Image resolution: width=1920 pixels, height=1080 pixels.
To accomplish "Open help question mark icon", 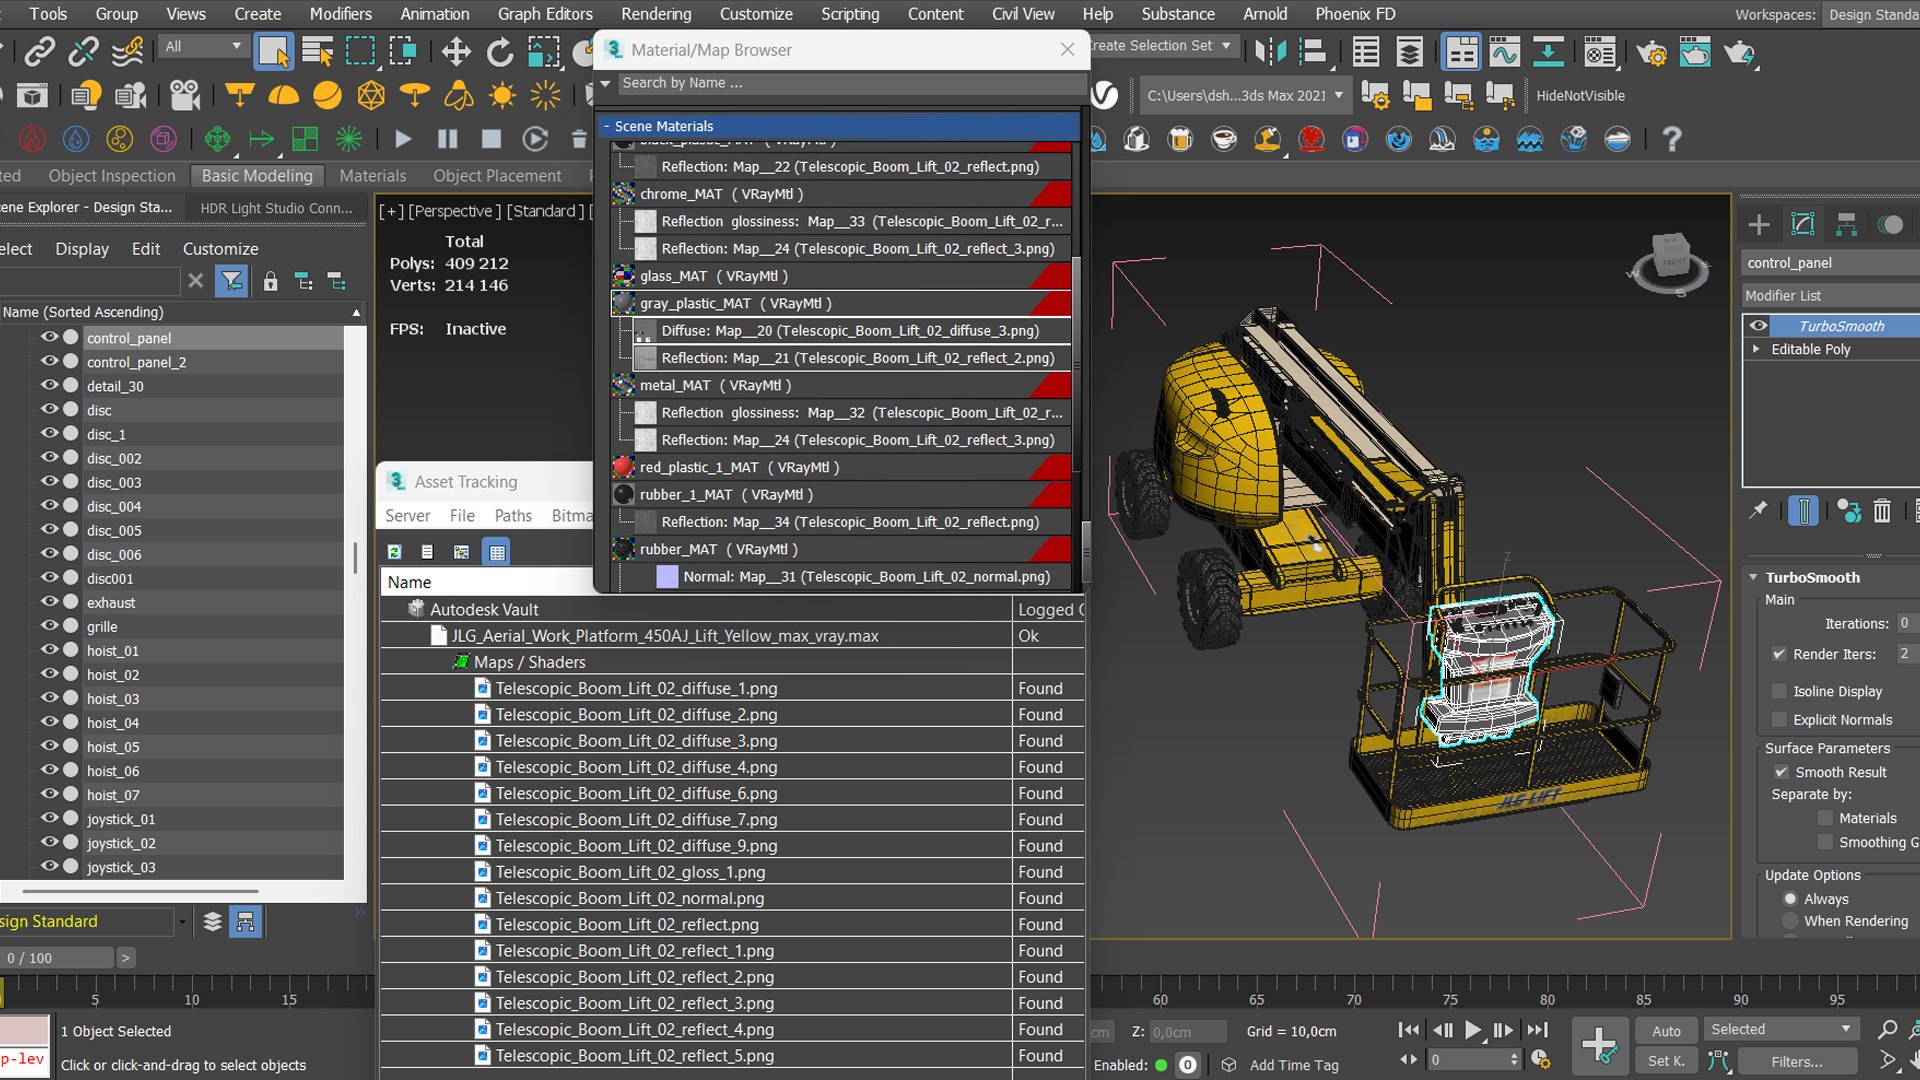I will 1671,139.
